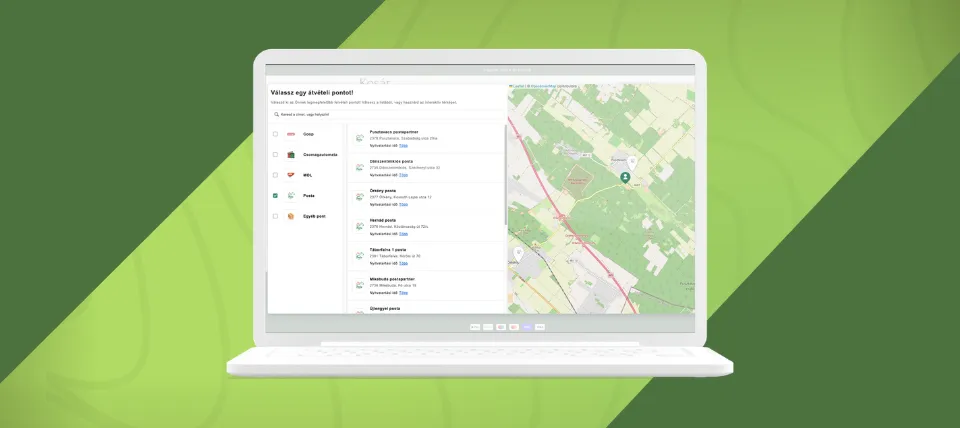Click the red Gosp logo icon

pyautogui.click(x=291, y=134)
